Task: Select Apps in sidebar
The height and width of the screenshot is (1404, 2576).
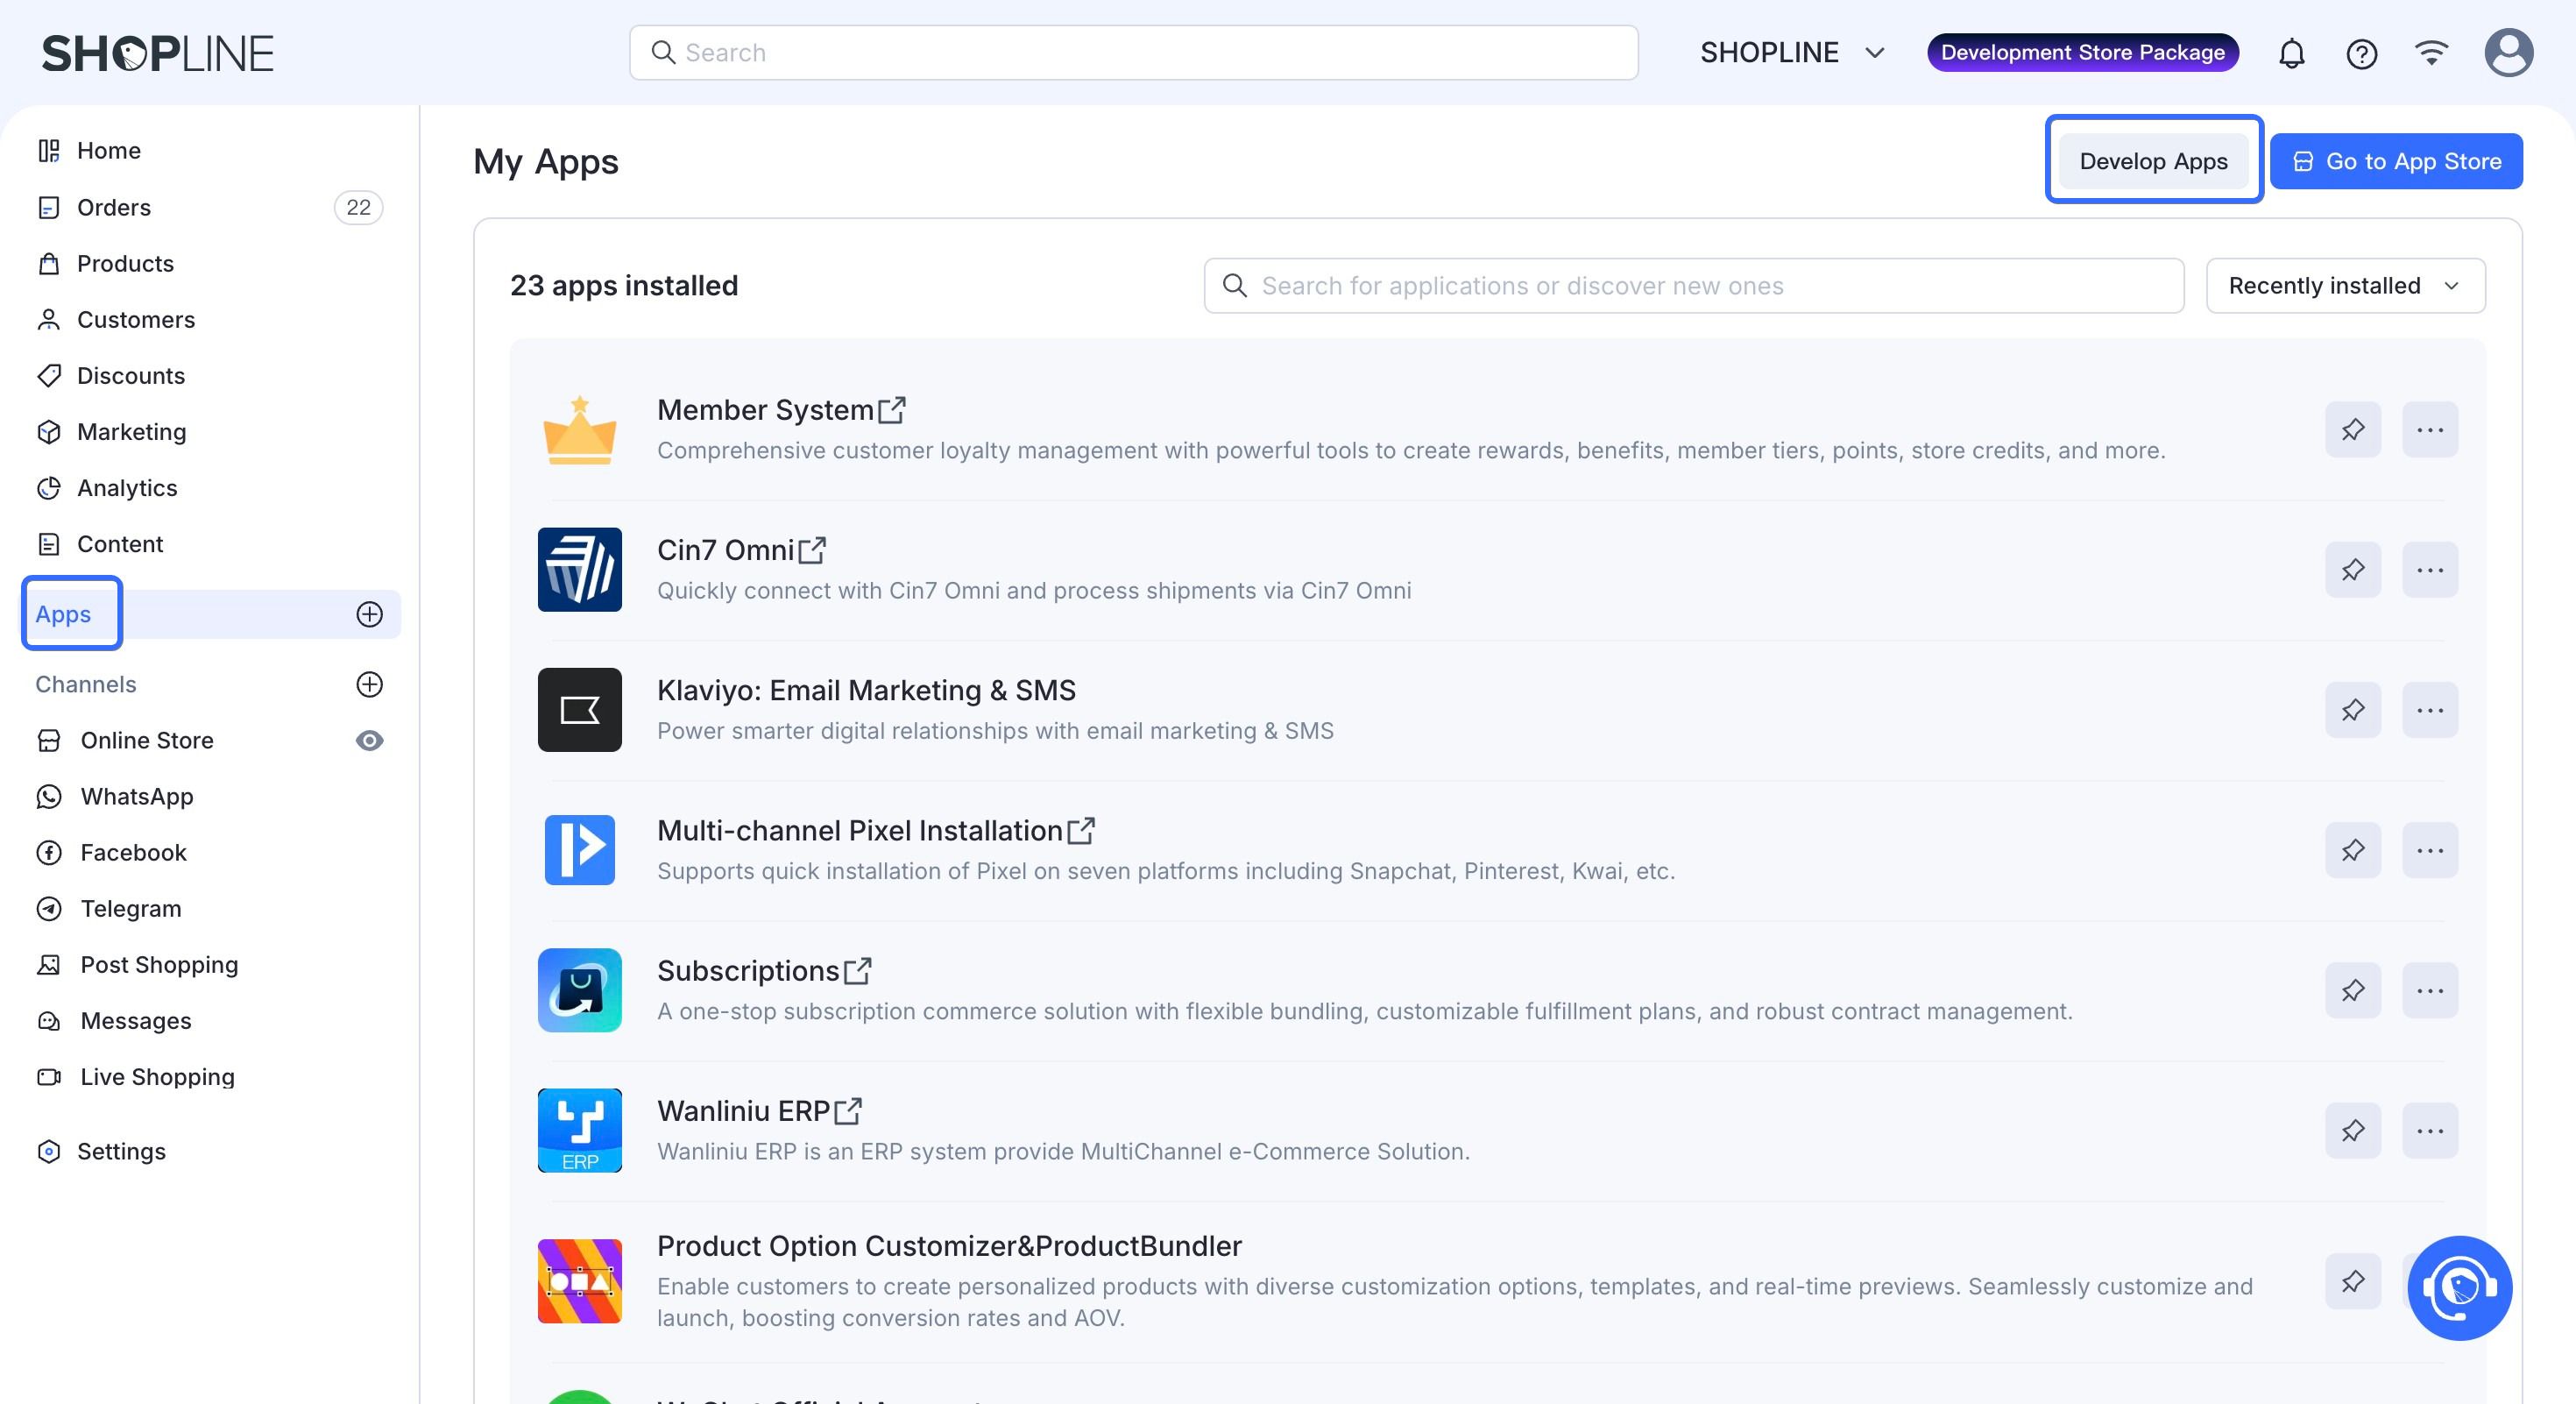Action: point(63,614)
